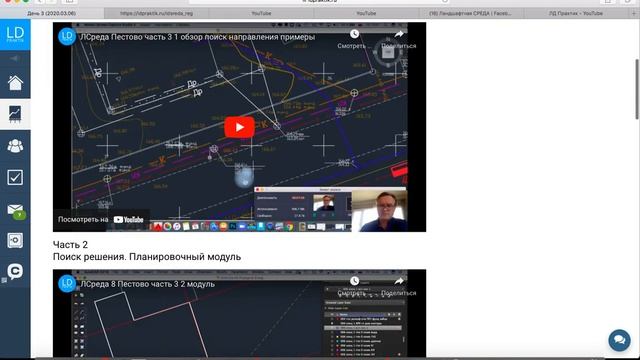Switch to the ldpraktik.ru/ldsreda_reg tab

156,13
